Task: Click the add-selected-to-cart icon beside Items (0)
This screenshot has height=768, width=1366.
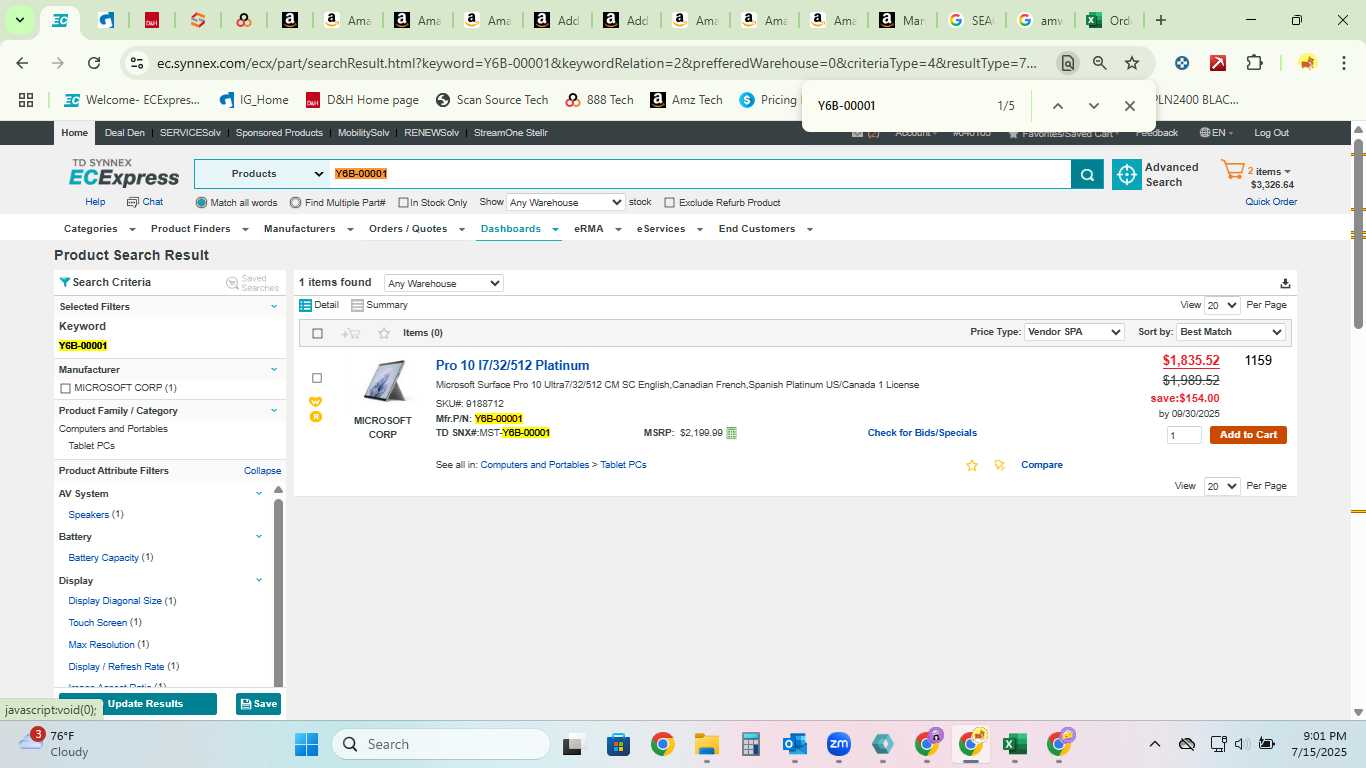Action: coord(350,333)
